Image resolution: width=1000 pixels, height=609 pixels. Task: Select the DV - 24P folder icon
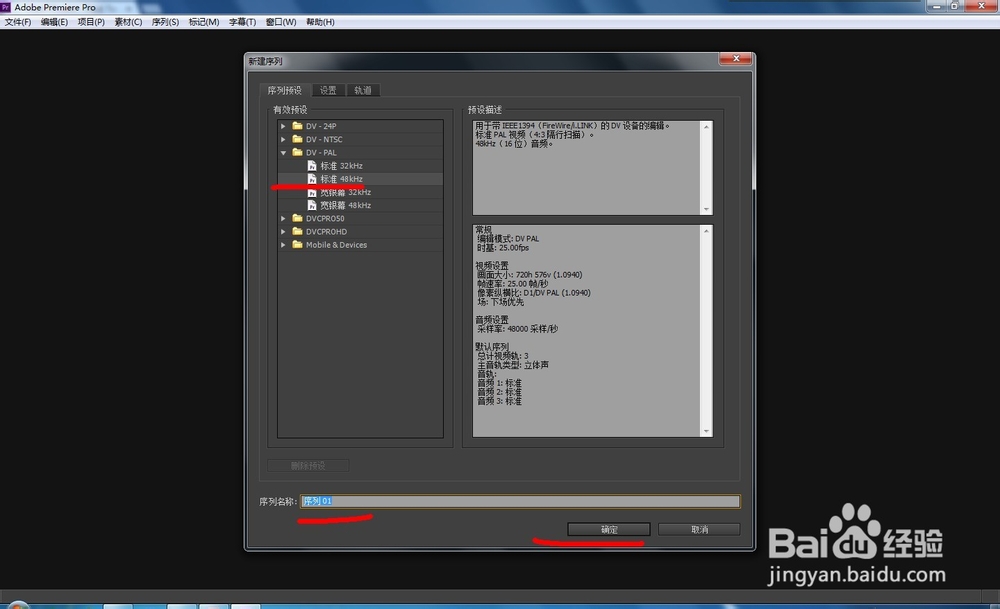297,126
